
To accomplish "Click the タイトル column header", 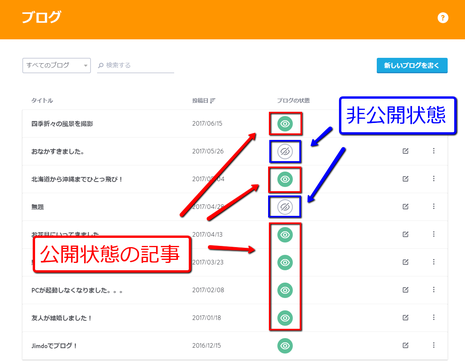I will pyautogui.click(x=42, y=100).
